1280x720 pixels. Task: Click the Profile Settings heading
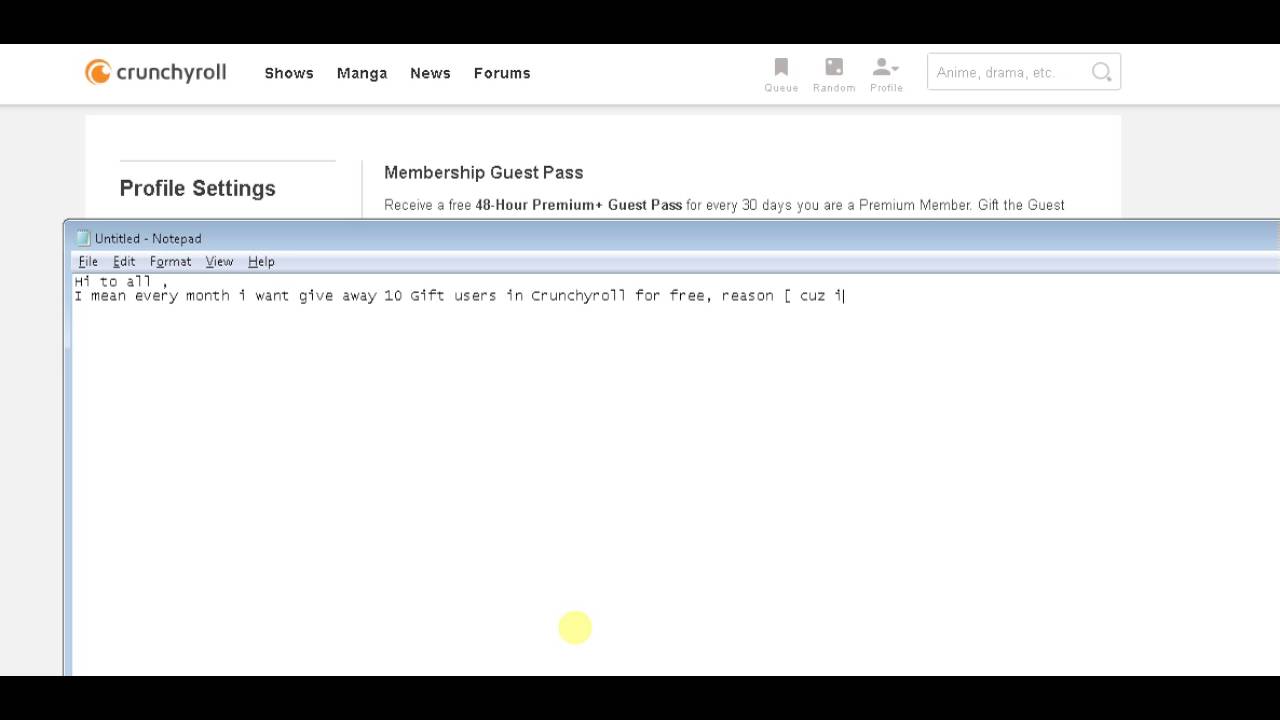[197, 188]
